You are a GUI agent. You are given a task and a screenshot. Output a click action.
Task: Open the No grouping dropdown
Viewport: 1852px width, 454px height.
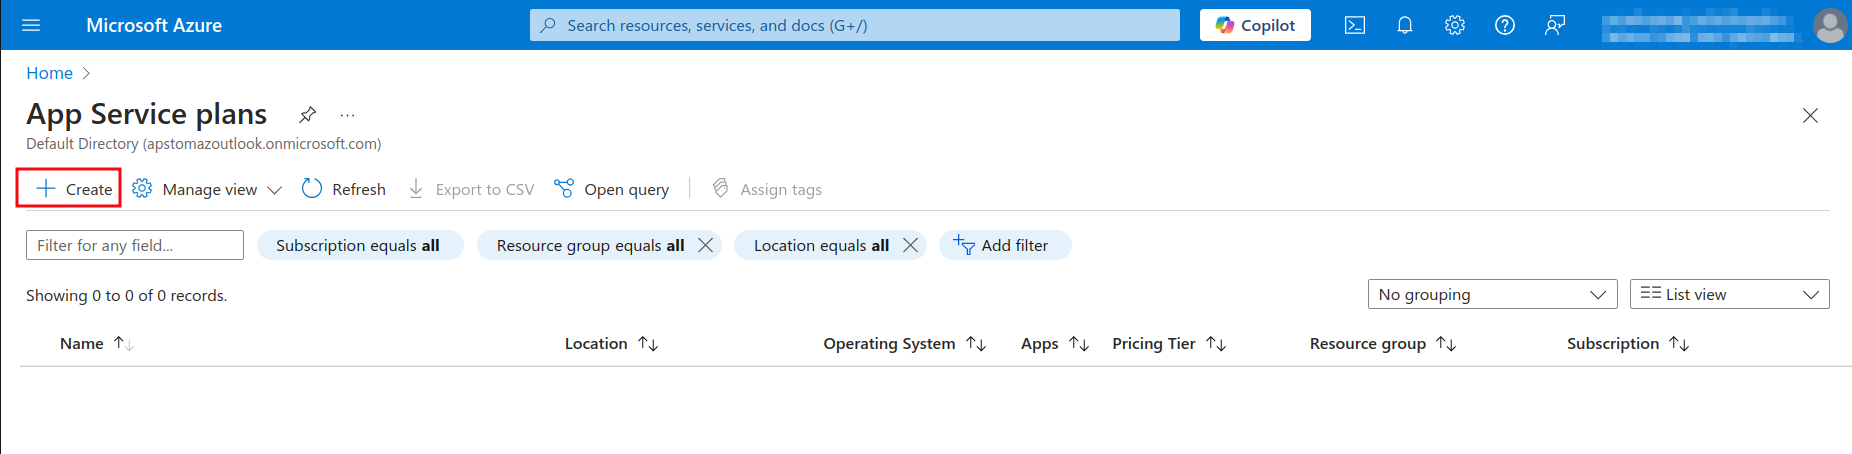[1493, 294]
